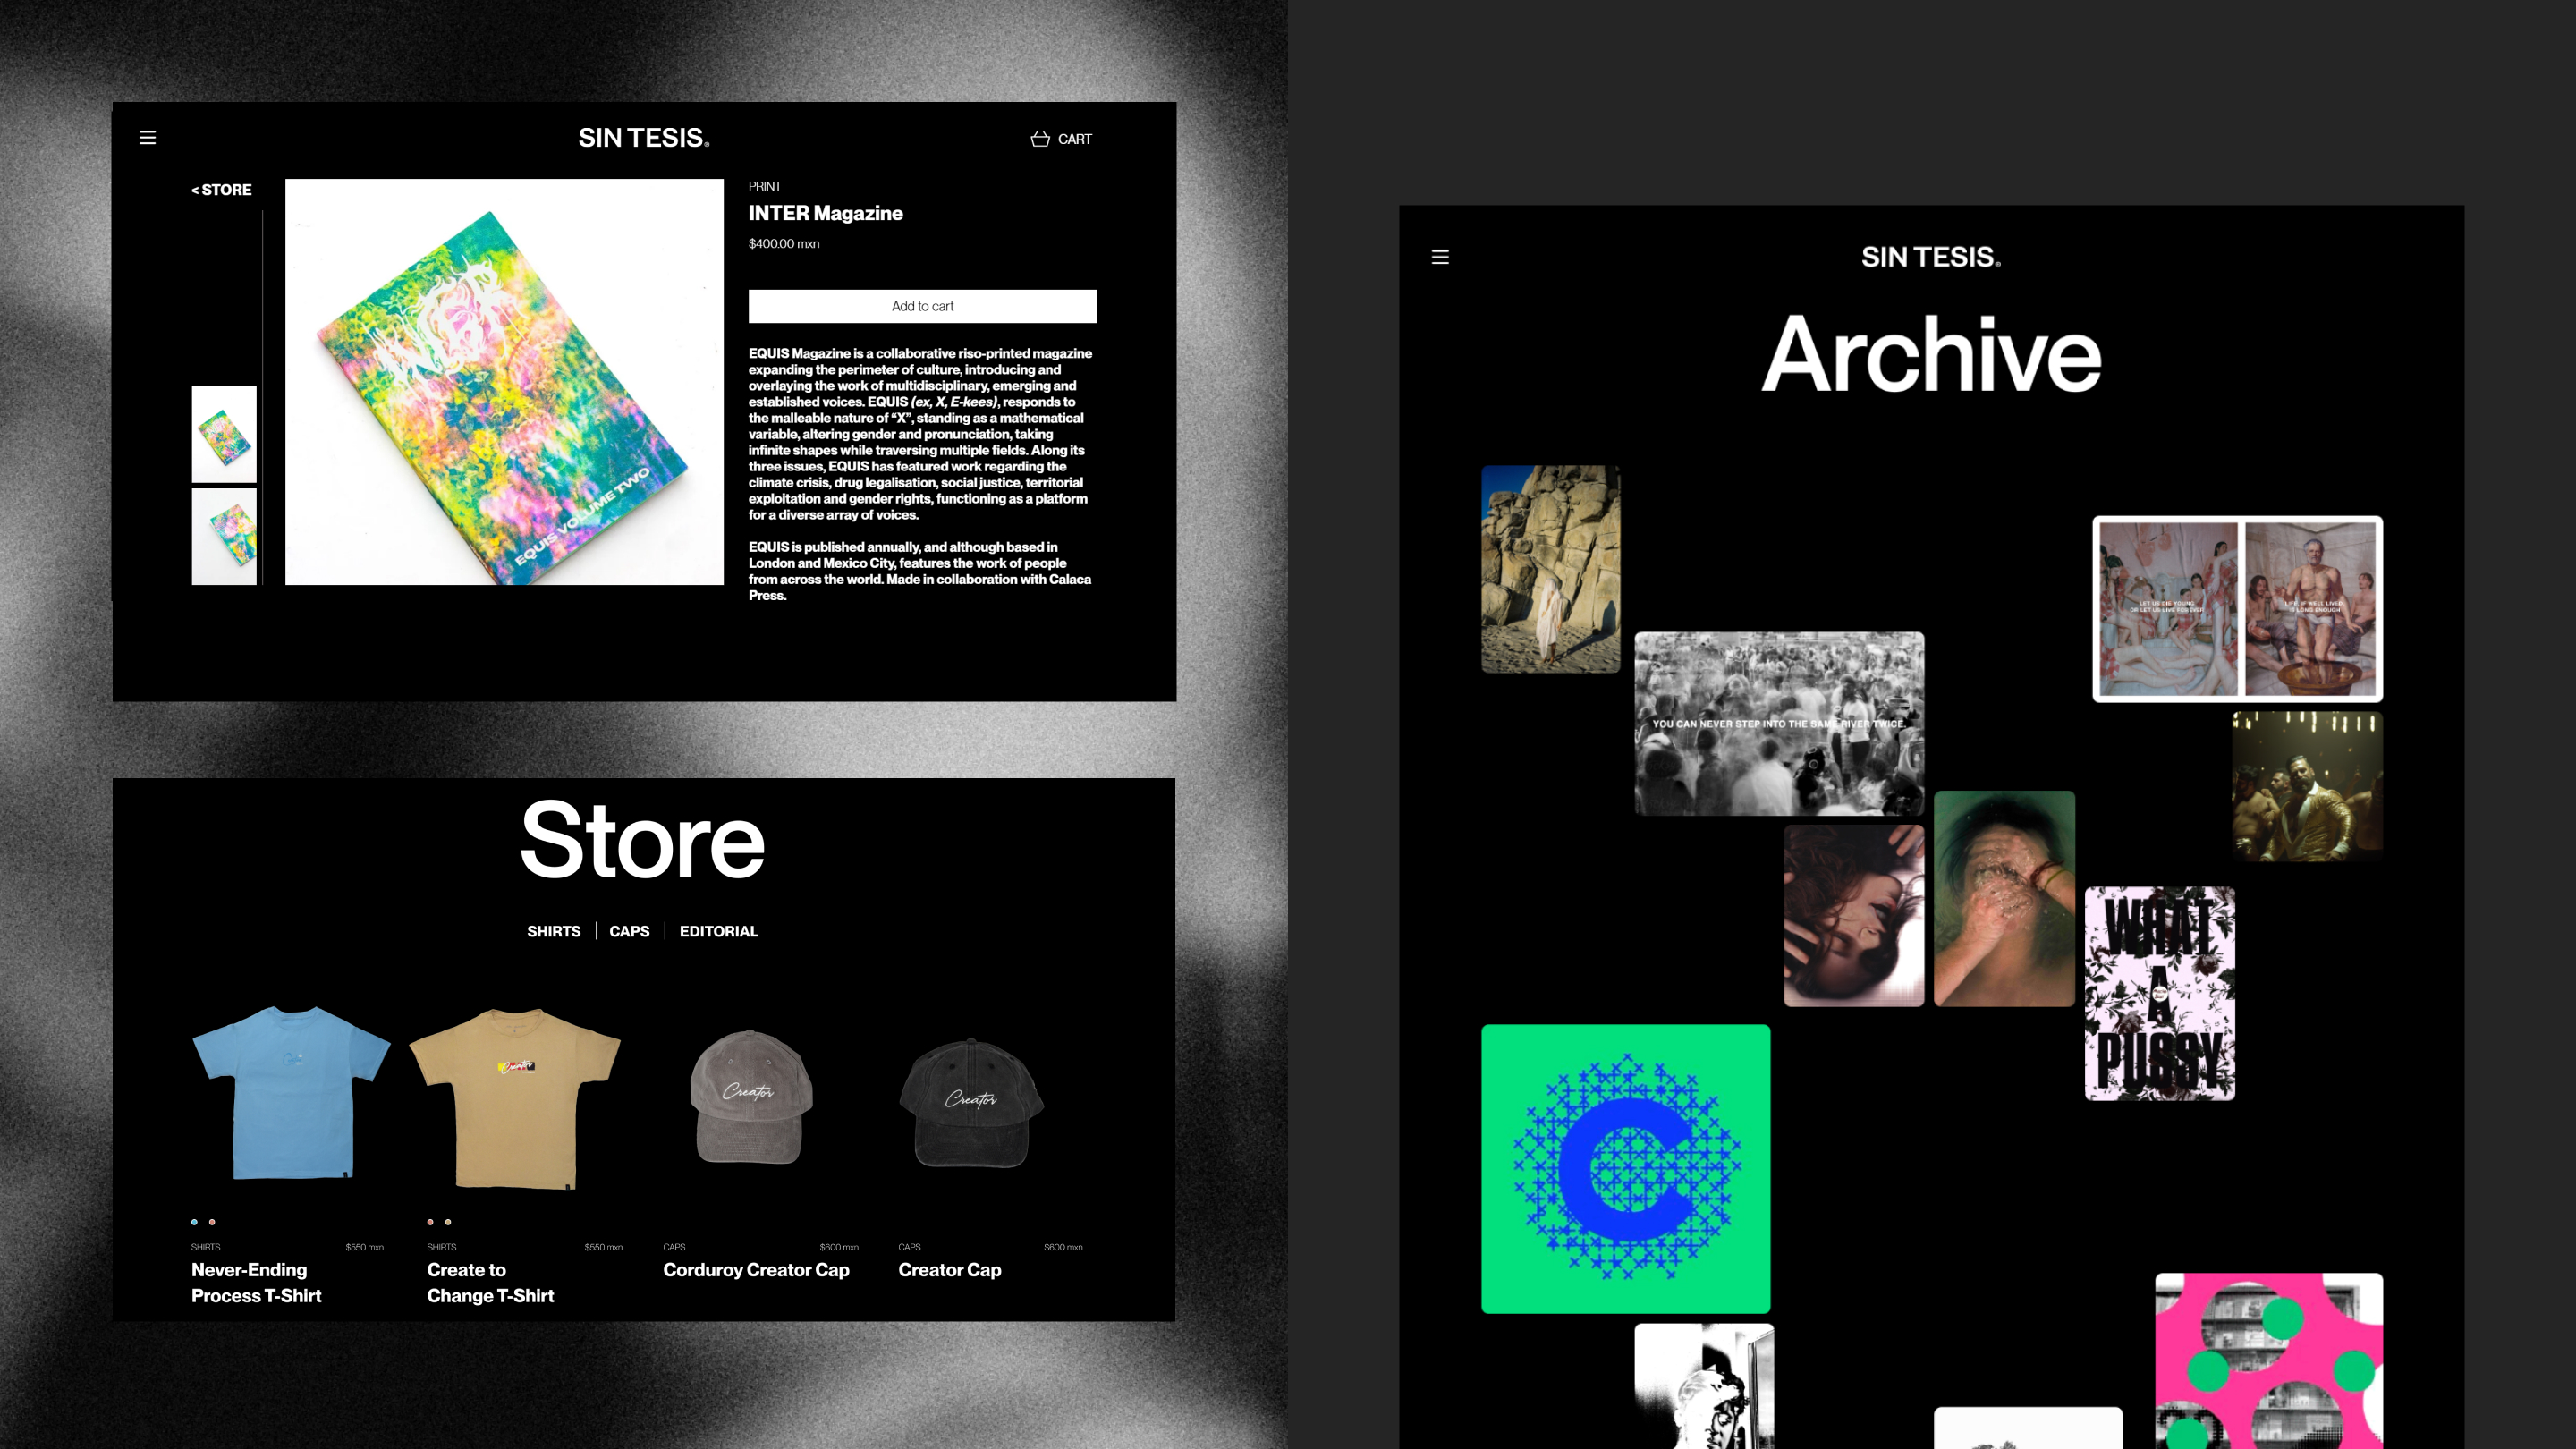Viewport: 2576px width, 1449px height.
Task: Open the hamburger menu on the product page
Action: point(147,138)
